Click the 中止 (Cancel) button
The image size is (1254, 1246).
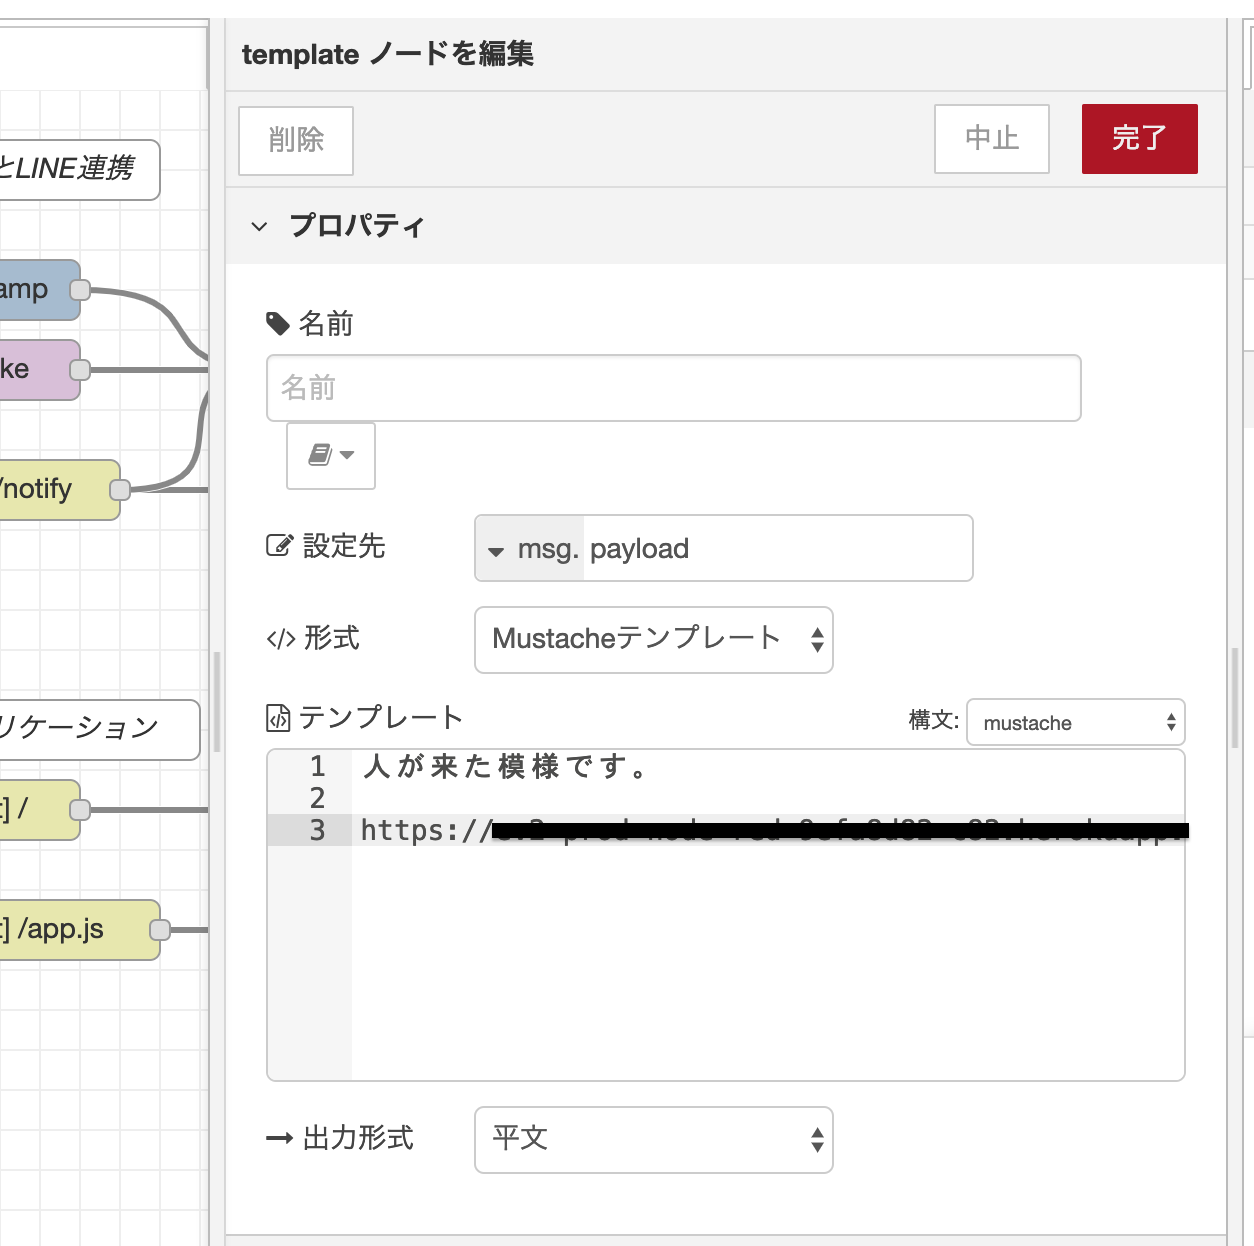coord(991,139)
